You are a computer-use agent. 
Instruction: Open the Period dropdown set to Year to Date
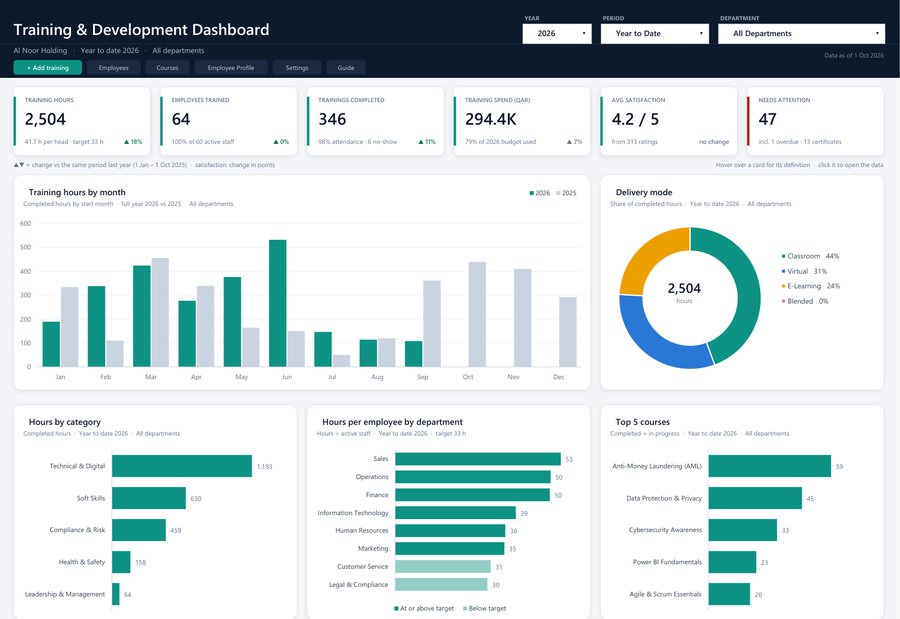click(x=655, y=33)
